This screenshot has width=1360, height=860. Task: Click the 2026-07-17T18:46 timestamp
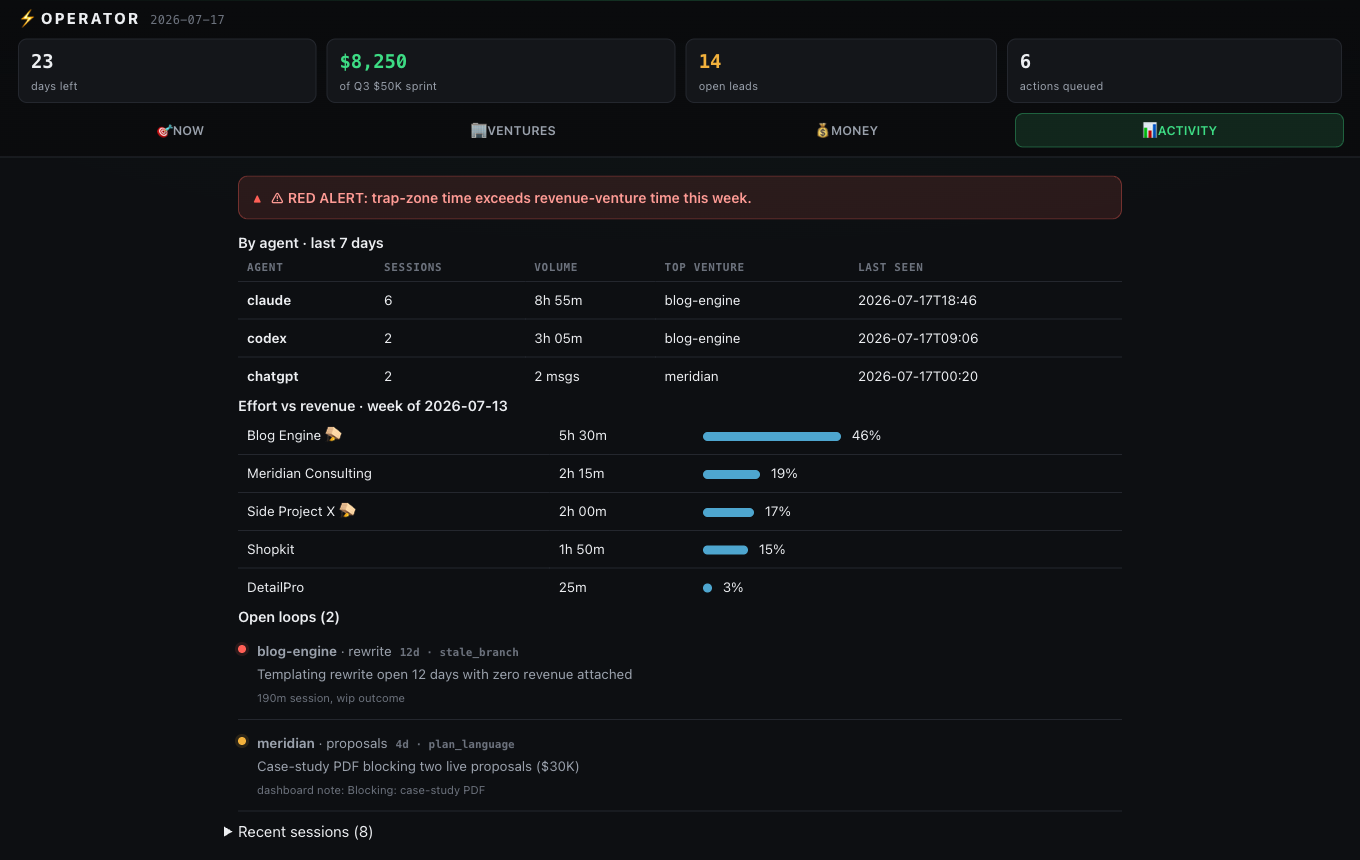[917, 300]
